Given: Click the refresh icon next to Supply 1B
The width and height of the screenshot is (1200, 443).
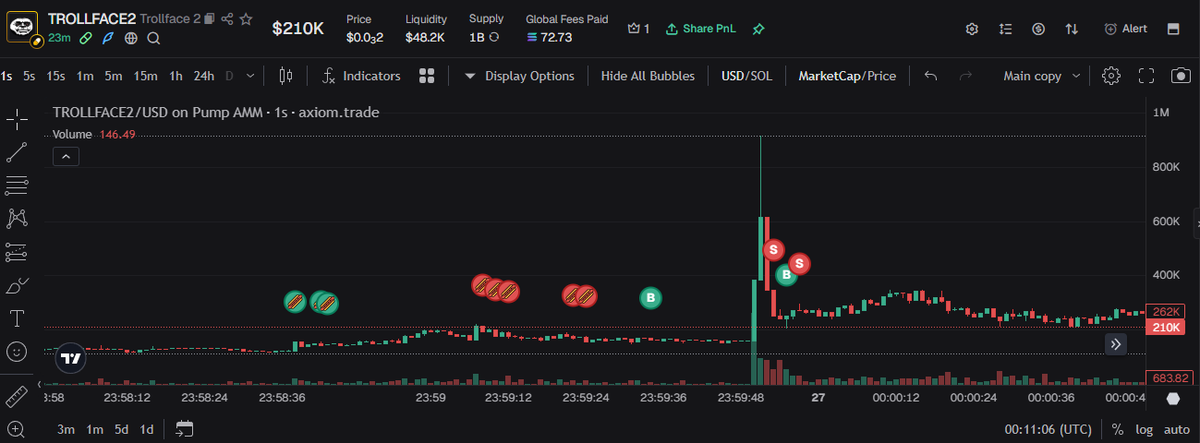Looking at the screenshot, I should tap(494, 37).
